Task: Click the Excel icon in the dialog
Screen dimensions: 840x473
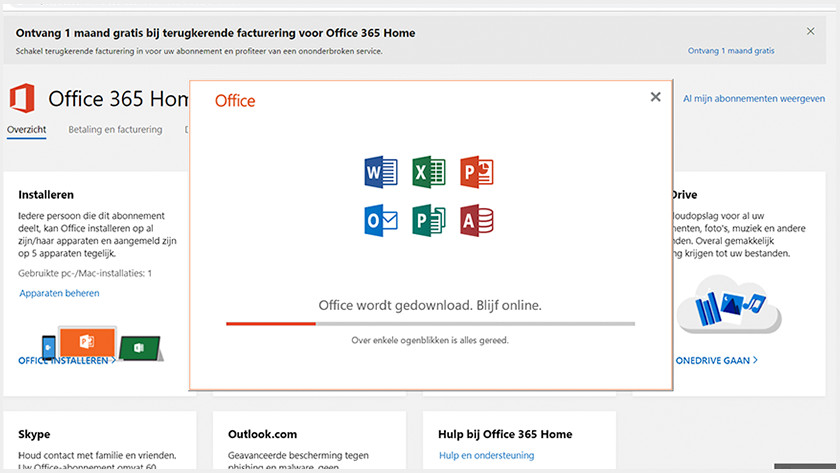Action: (428, 172)
